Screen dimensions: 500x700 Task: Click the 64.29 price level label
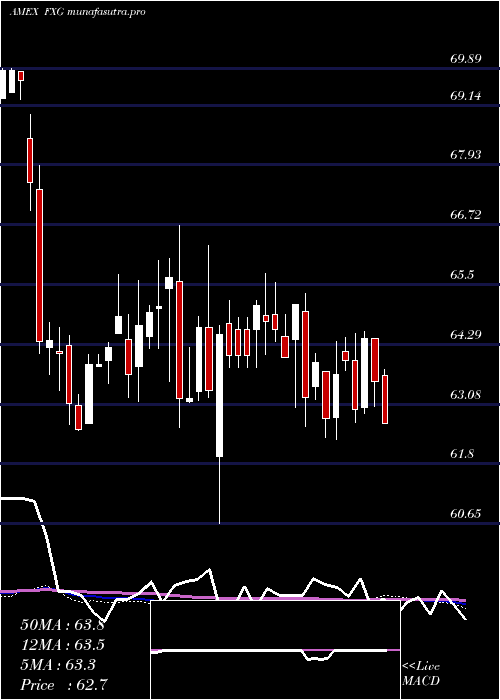click(466, 334)
